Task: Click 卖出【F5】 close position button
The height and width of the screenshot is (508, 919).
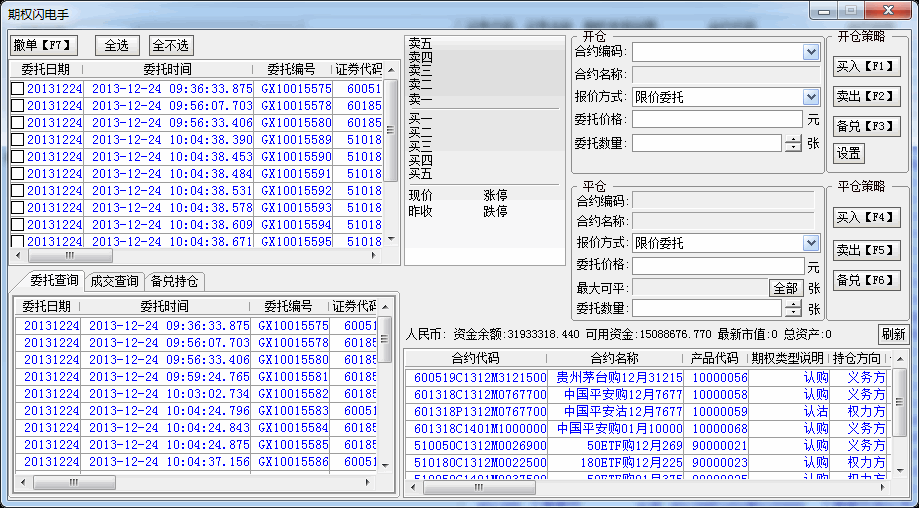Action: (867, 250)
